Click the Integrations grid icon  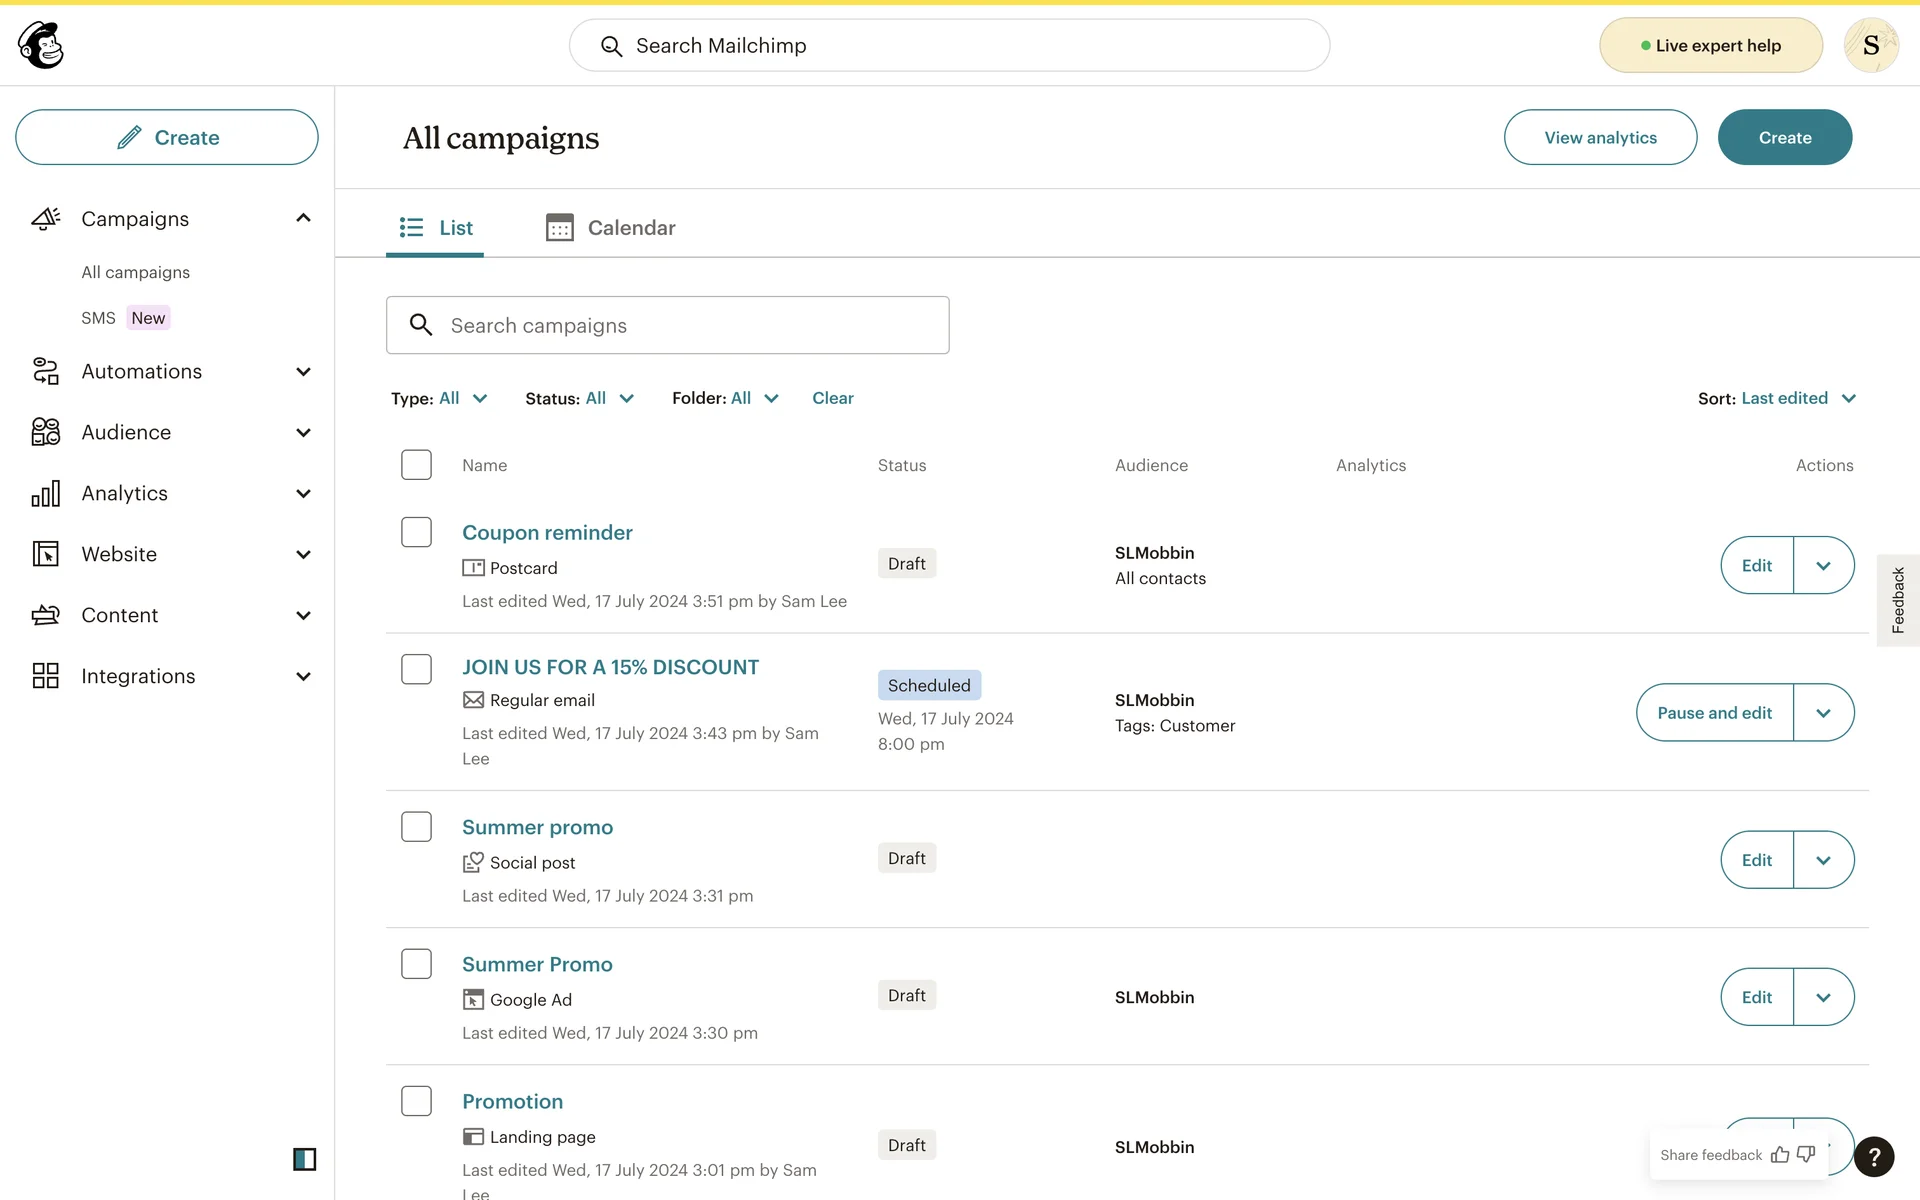[46, 676]
